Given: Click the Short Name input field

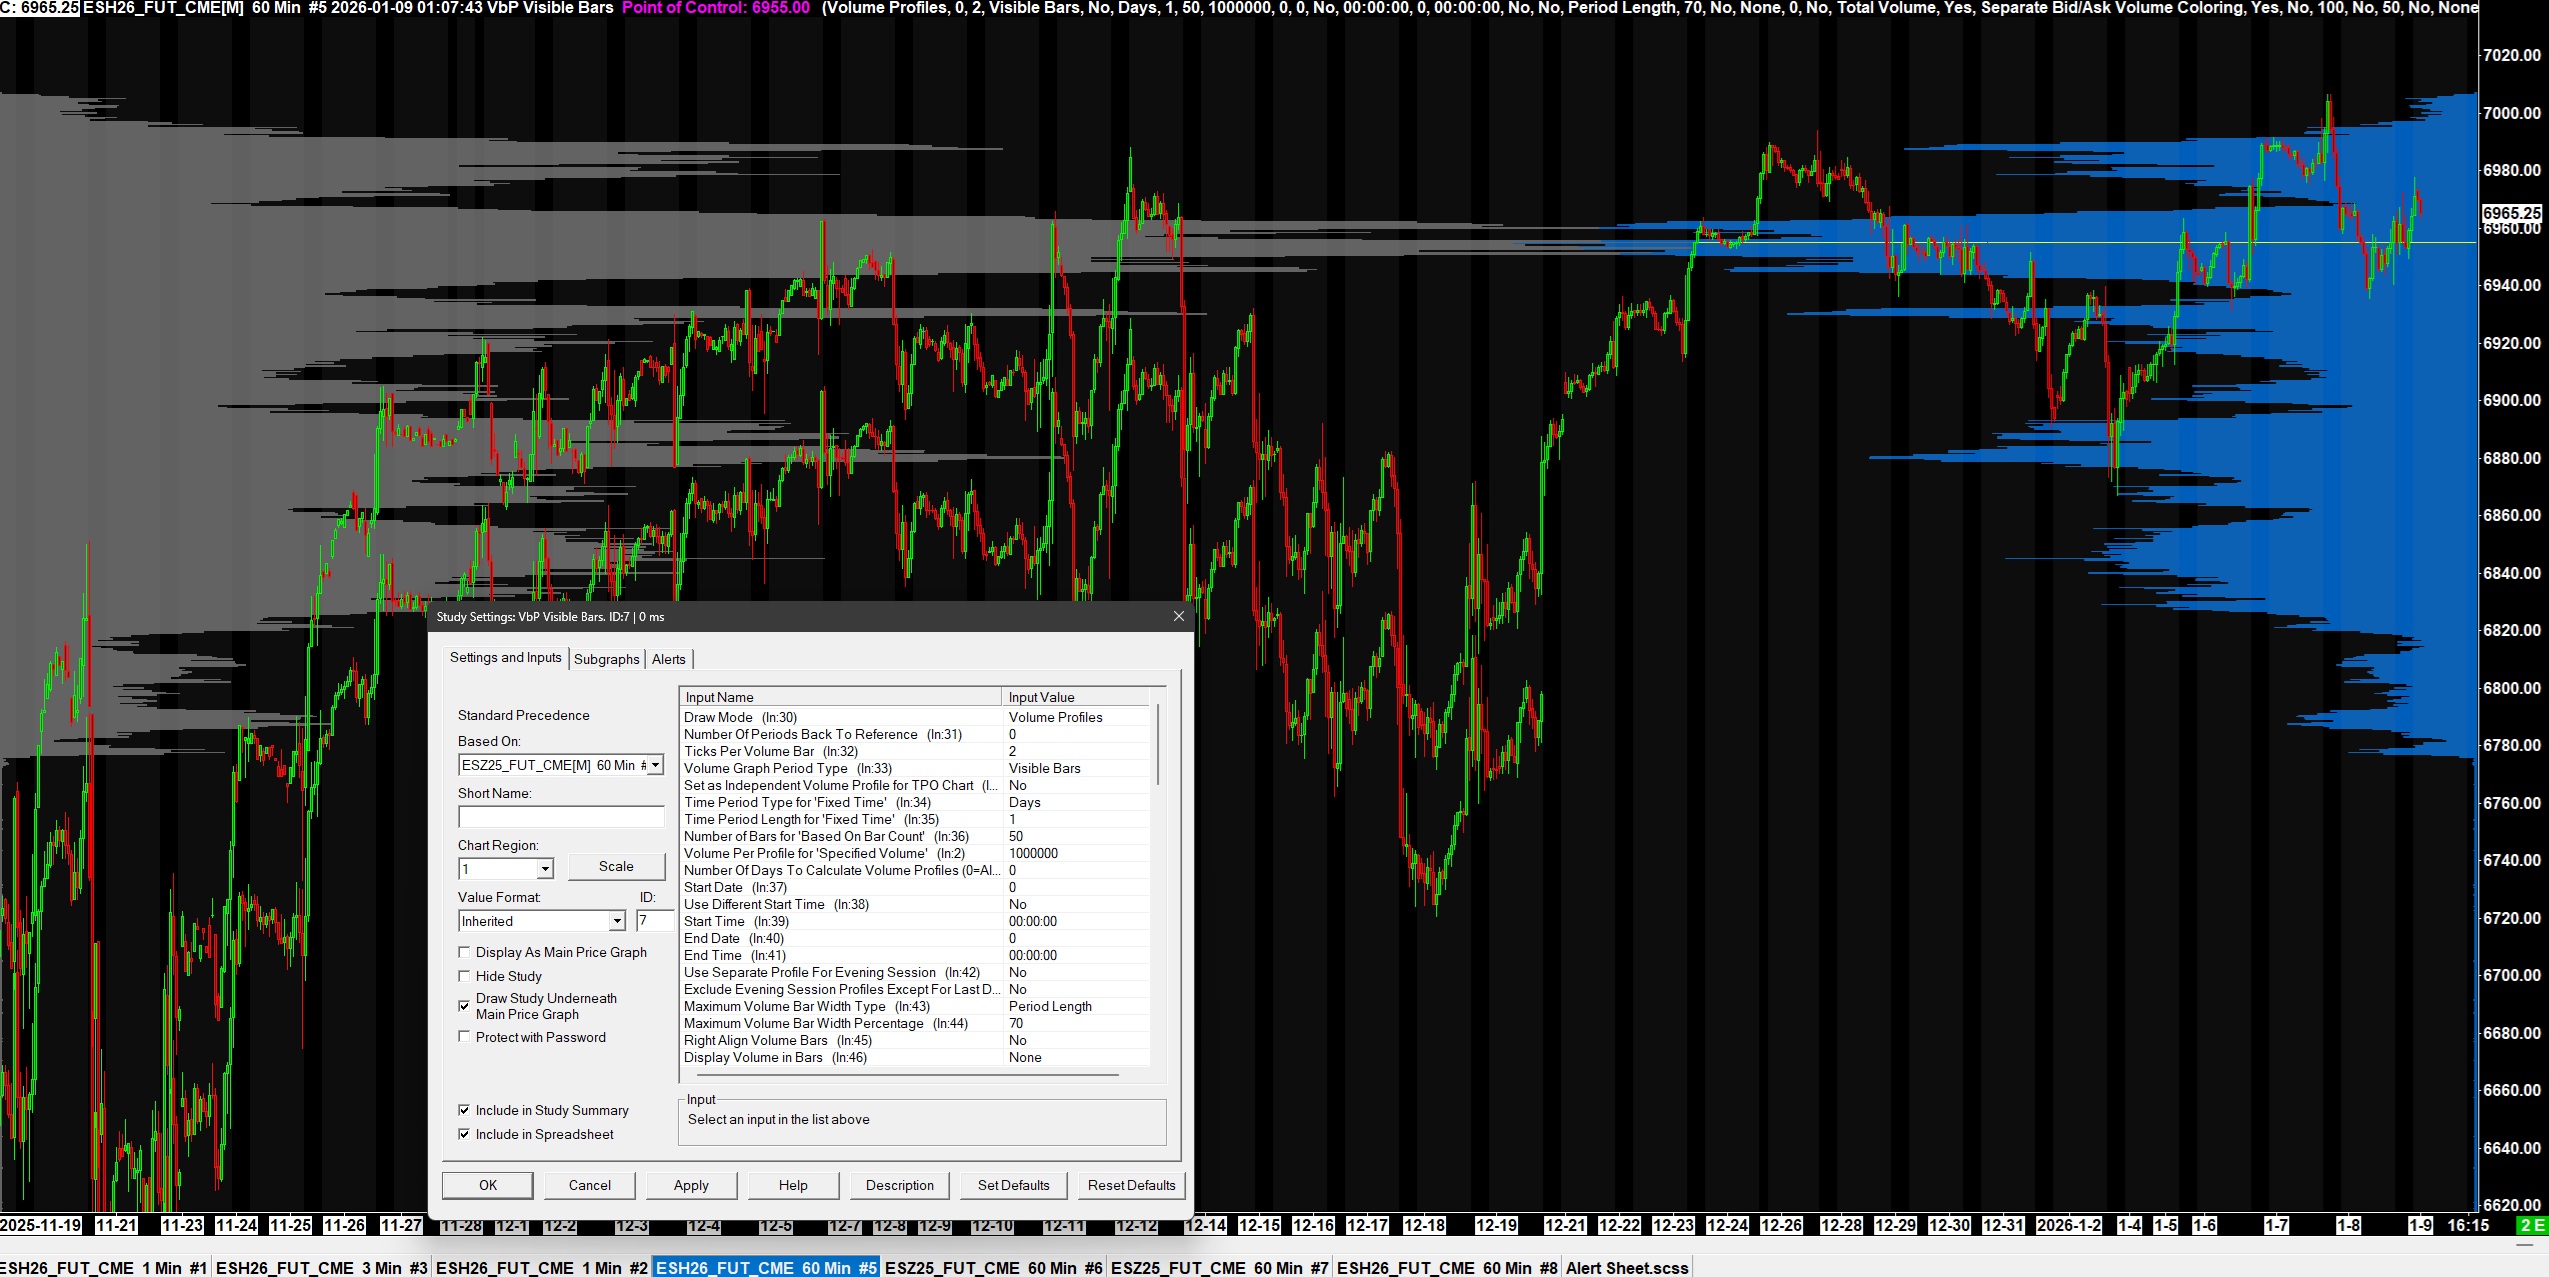Looking at the screenshot, I should [x=560, y=817].
